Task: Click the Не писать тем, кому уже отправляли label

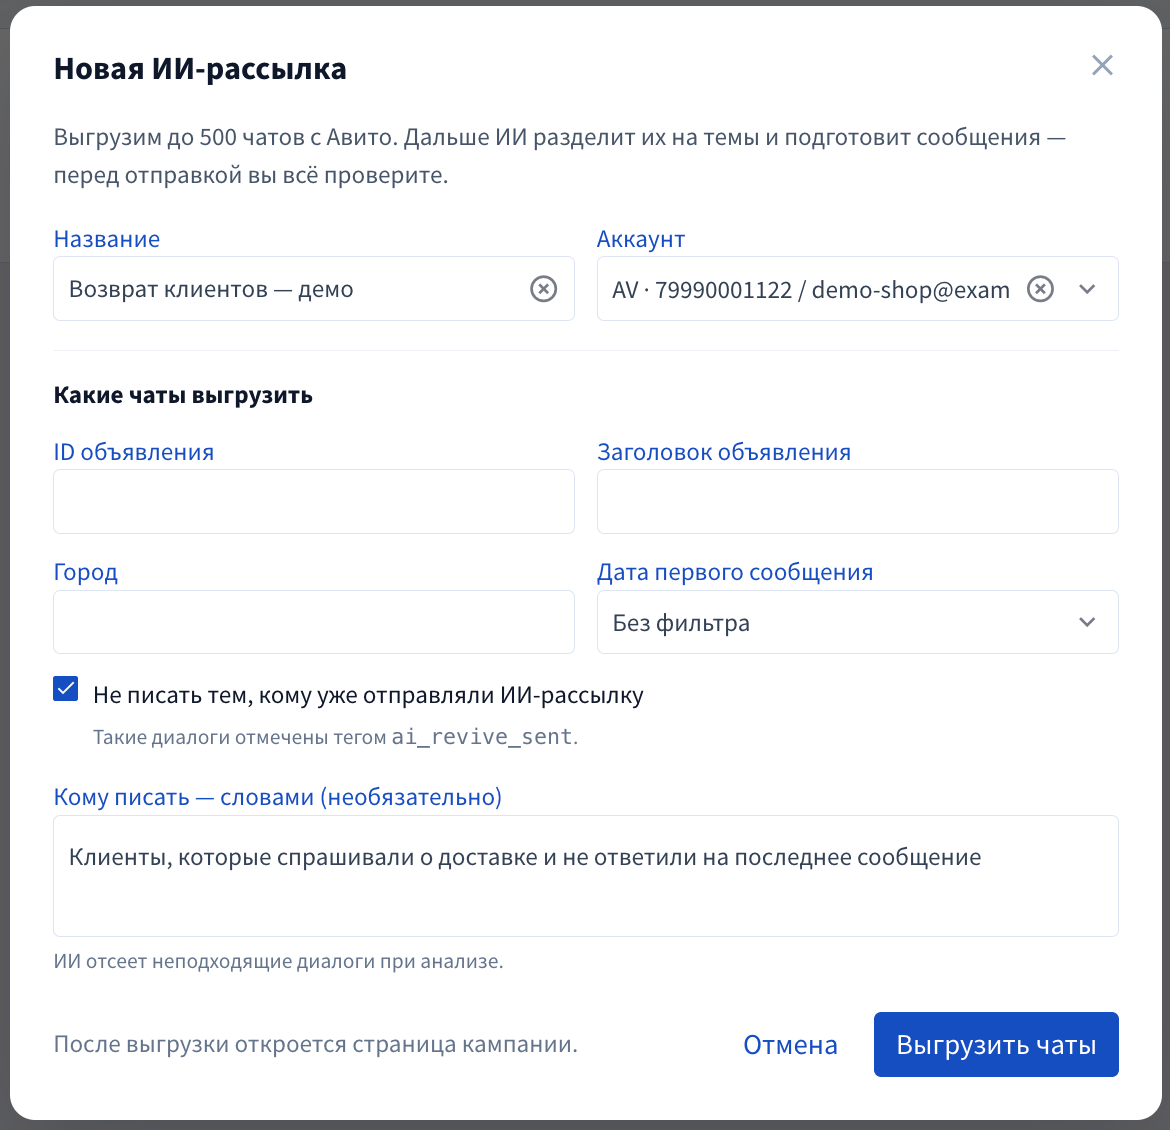Action: coord(368,695)
